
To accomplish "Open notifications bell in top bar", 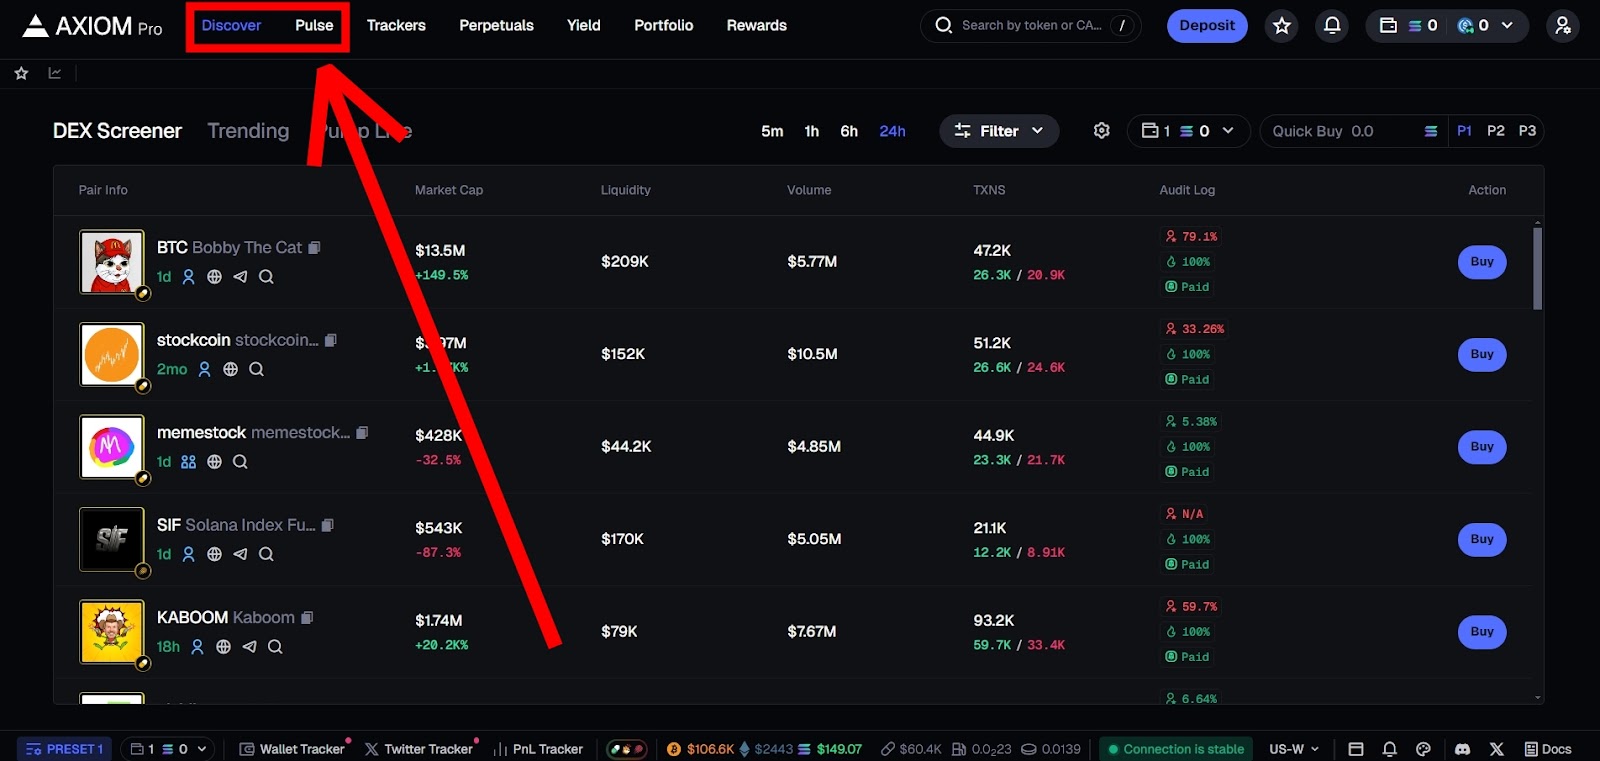I will (x=1332, y=26).
